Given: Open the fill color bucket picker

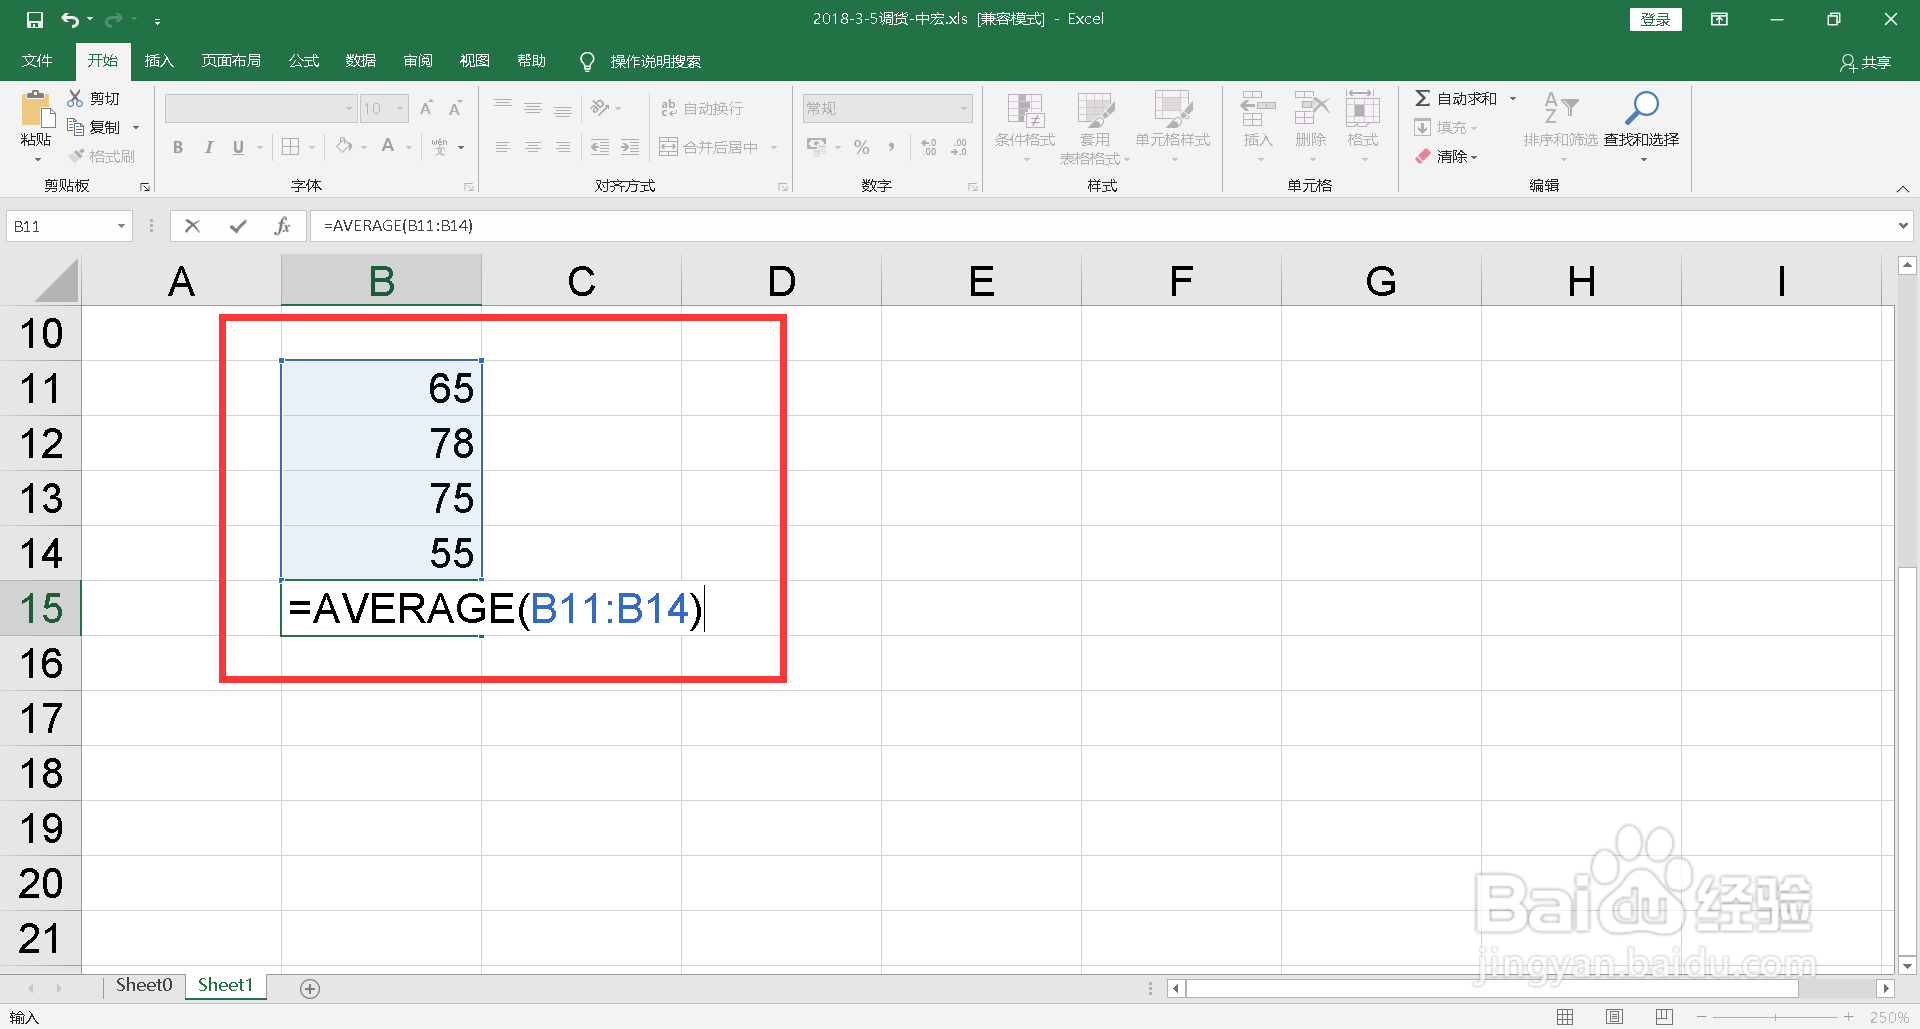Looking at the screenshot, I should tap(344, 146).
